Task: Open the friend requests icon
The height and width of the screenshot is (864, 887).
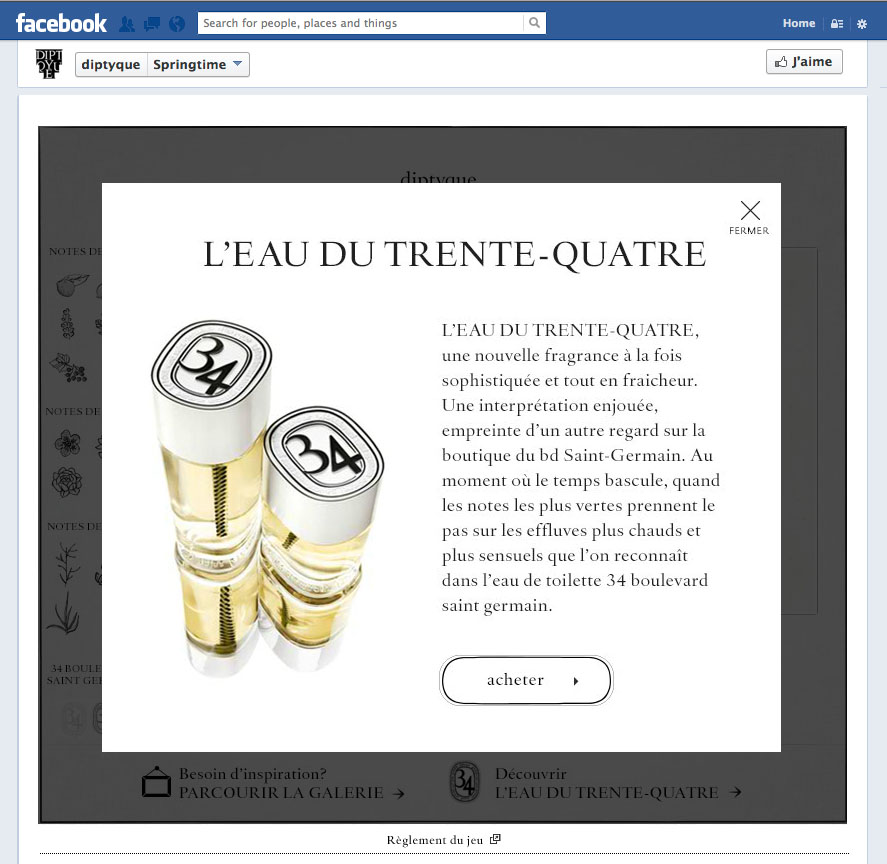Action: pyautogui.click(x=127, y=24)
